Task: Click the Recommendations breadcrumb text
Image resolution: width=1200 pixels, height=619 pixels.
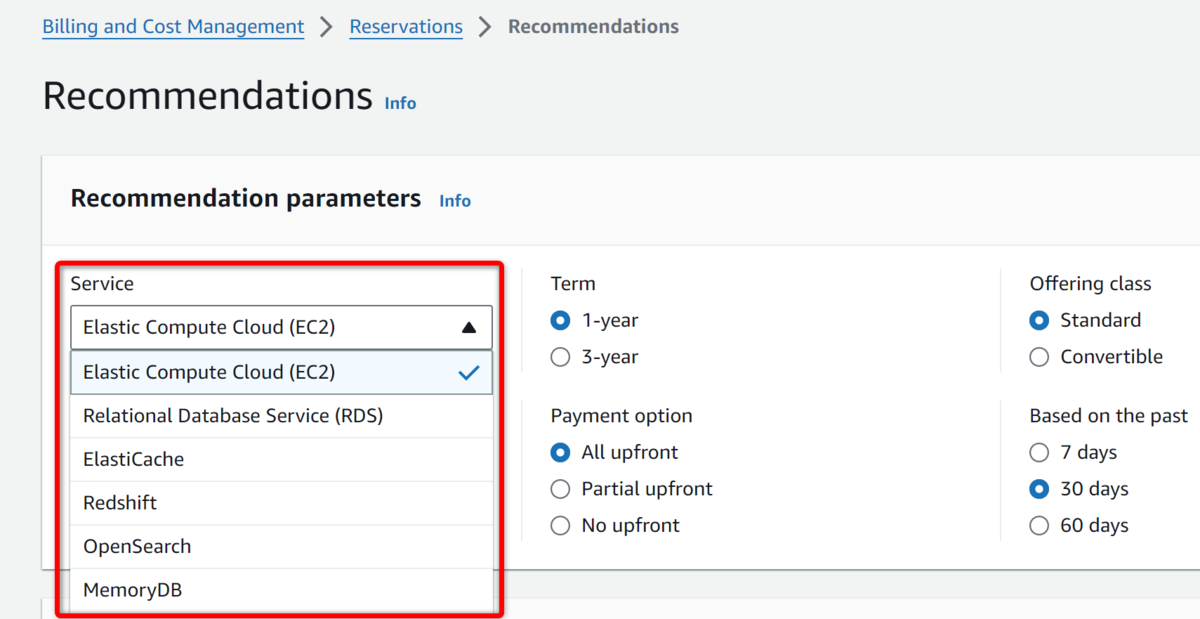Action: tap(593, 27)
